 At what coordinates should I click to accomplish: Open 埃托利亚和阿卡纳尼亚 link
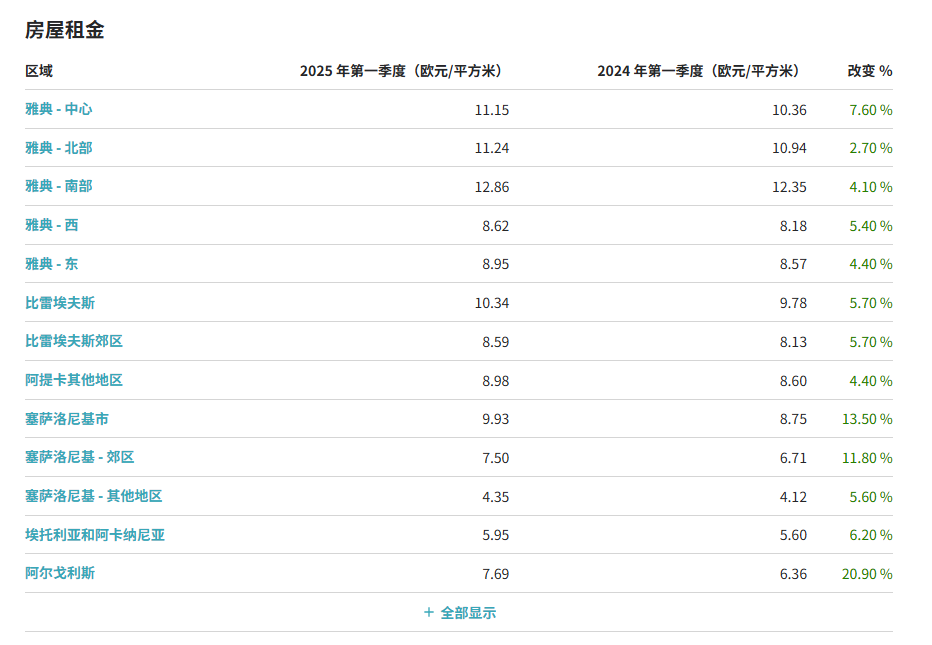pos(95,535)
